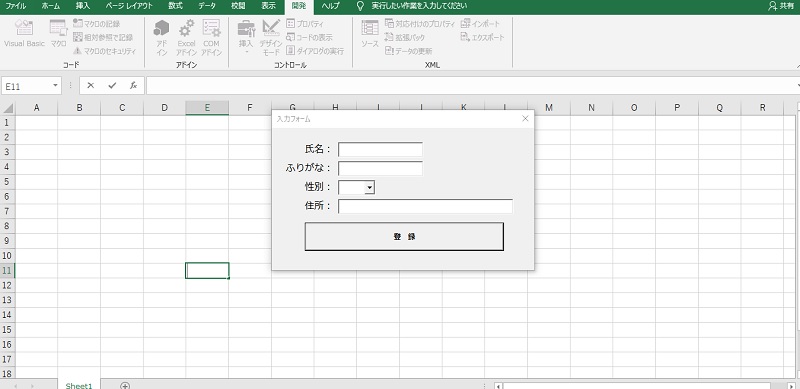This screenshot has height=389, width=800.
Task: Open the Visual Basic editor
Action: coord(24,34)
